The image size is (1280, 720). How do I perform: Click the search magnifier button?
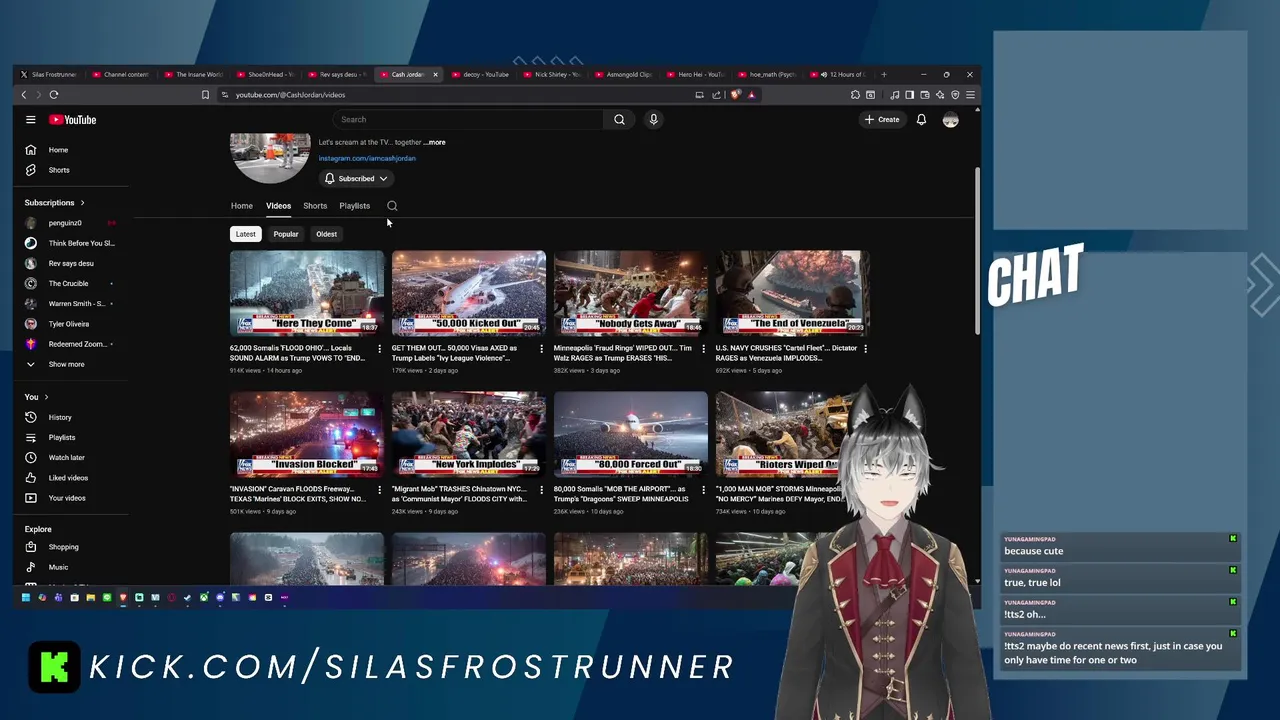coord(619,120)
